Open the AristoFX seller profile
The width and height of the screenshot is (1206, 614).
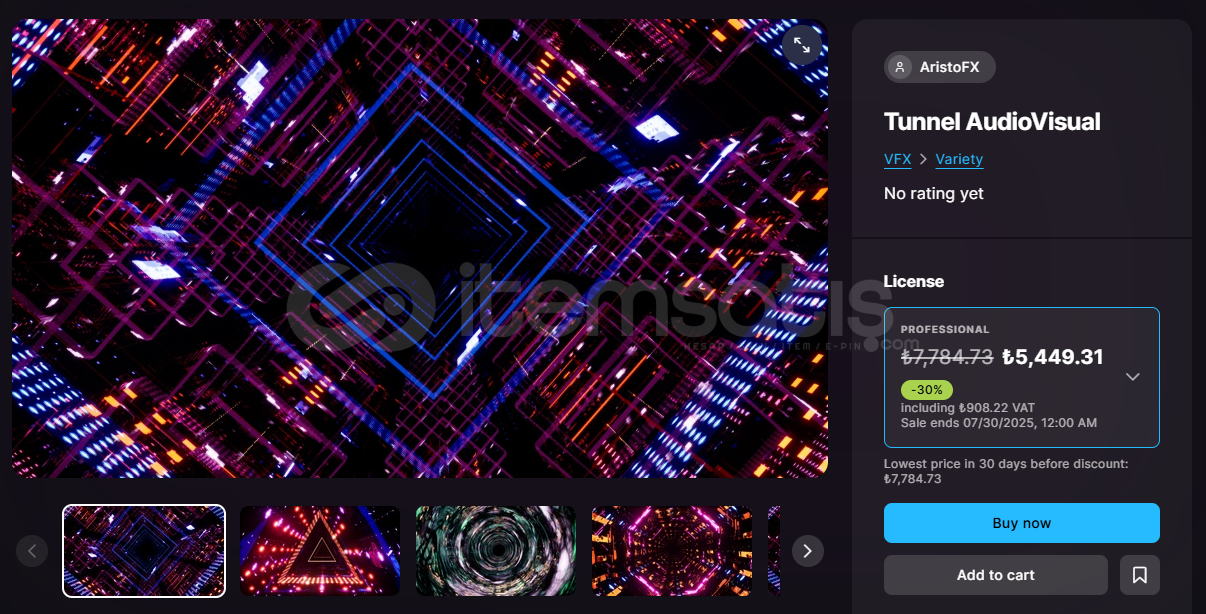point(940,67)
